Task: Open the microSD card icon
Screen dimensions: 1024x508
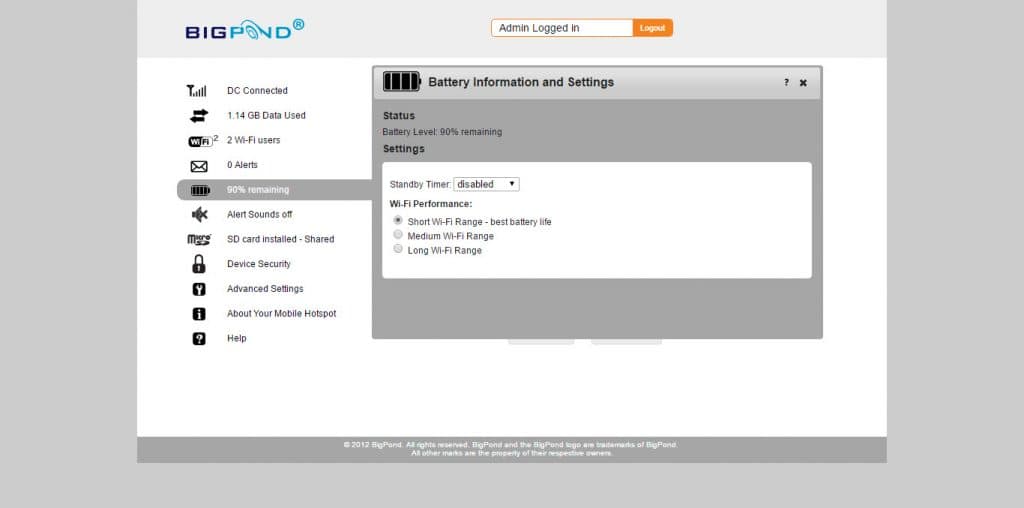Action: pos(199,239)
